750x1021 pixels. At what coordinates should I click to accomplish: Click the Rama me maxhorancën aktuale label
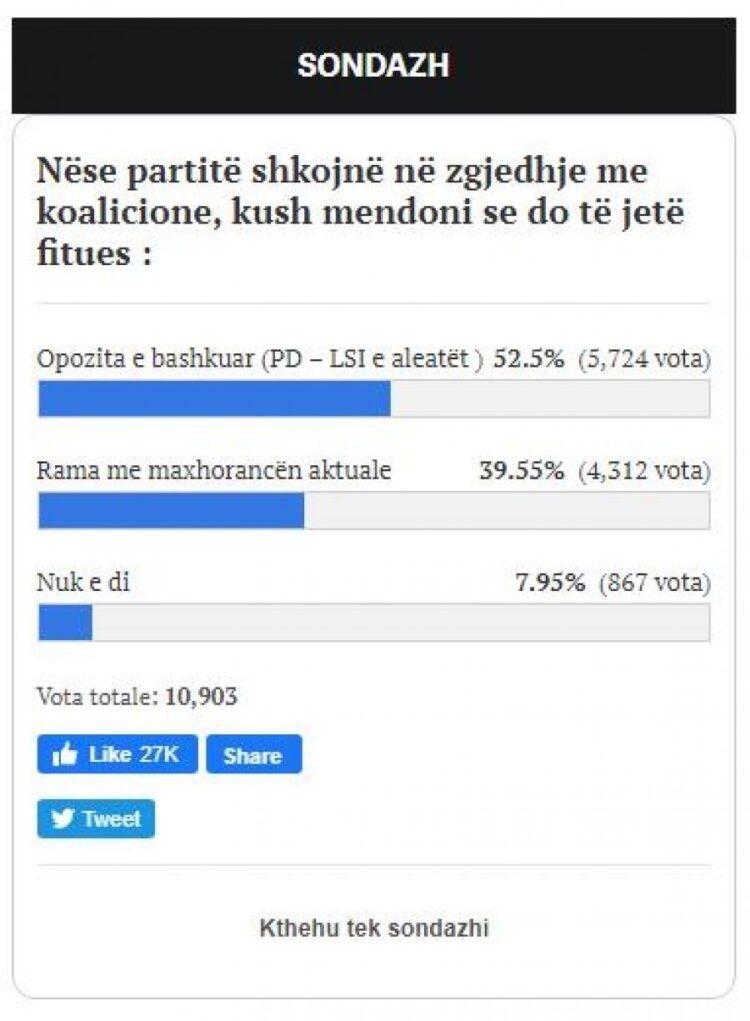214,470
